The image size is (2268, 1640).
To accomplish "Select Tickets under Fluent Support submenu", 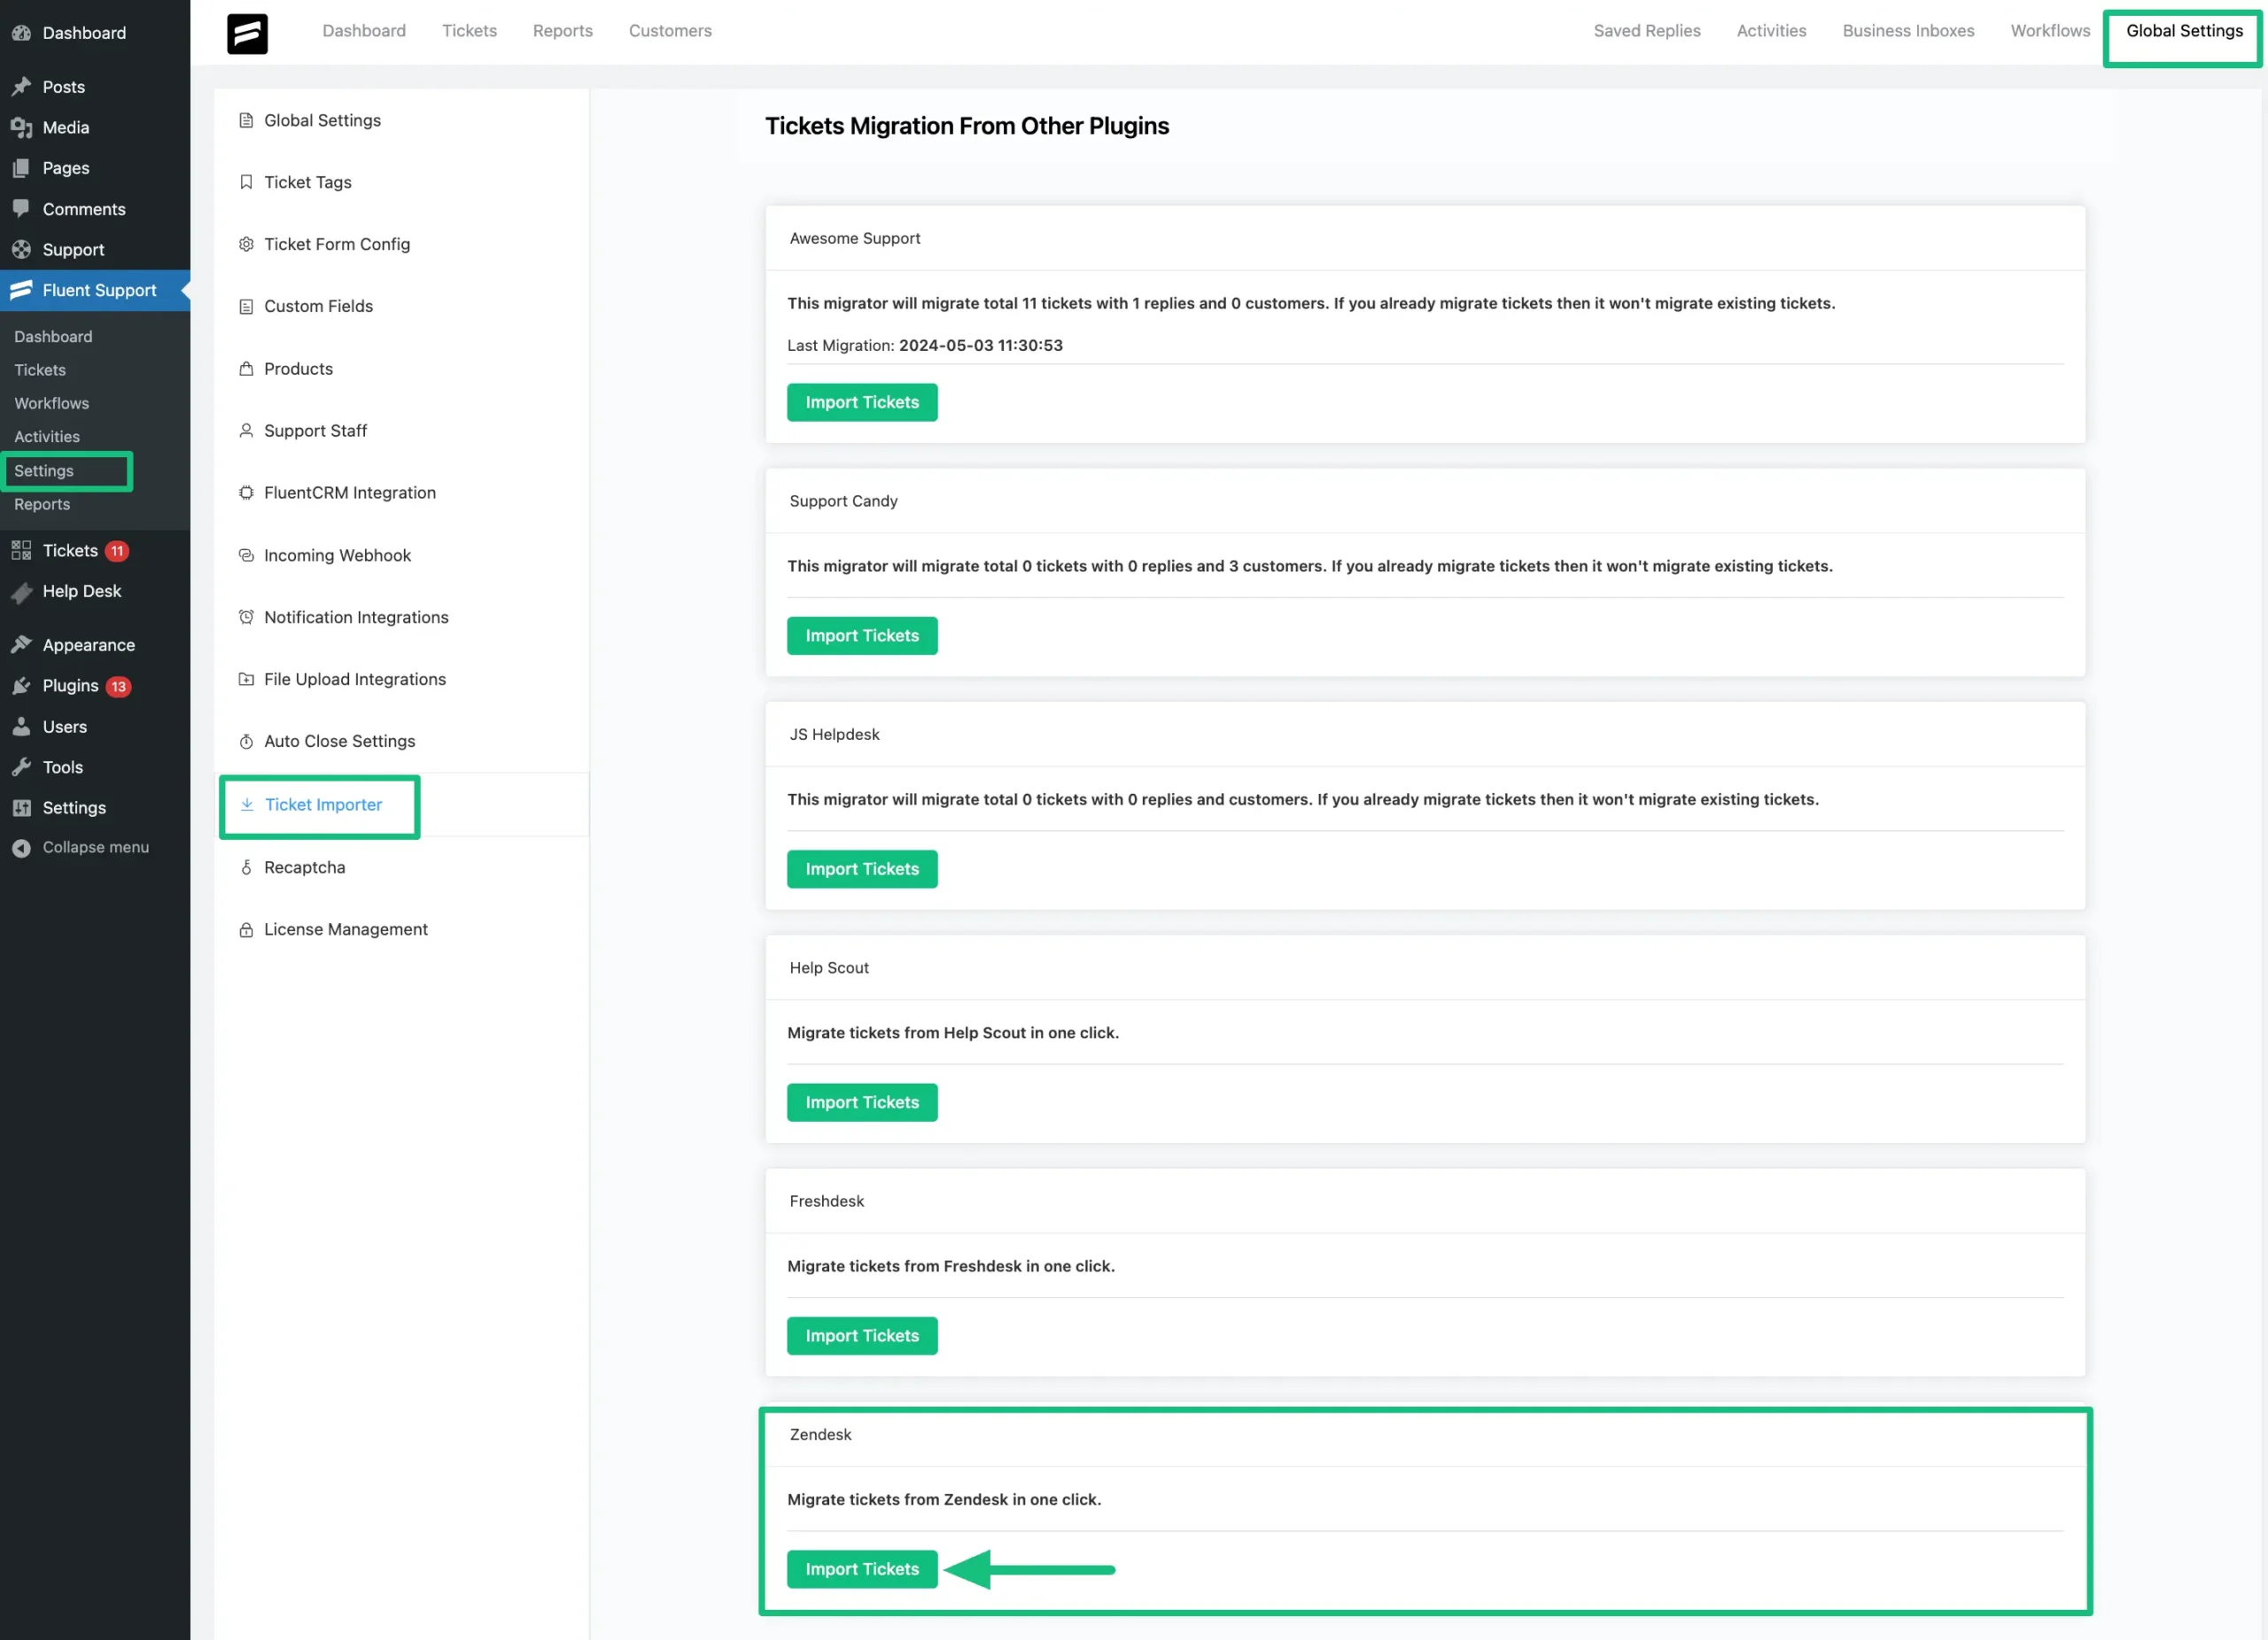I will tap(40, 370).
